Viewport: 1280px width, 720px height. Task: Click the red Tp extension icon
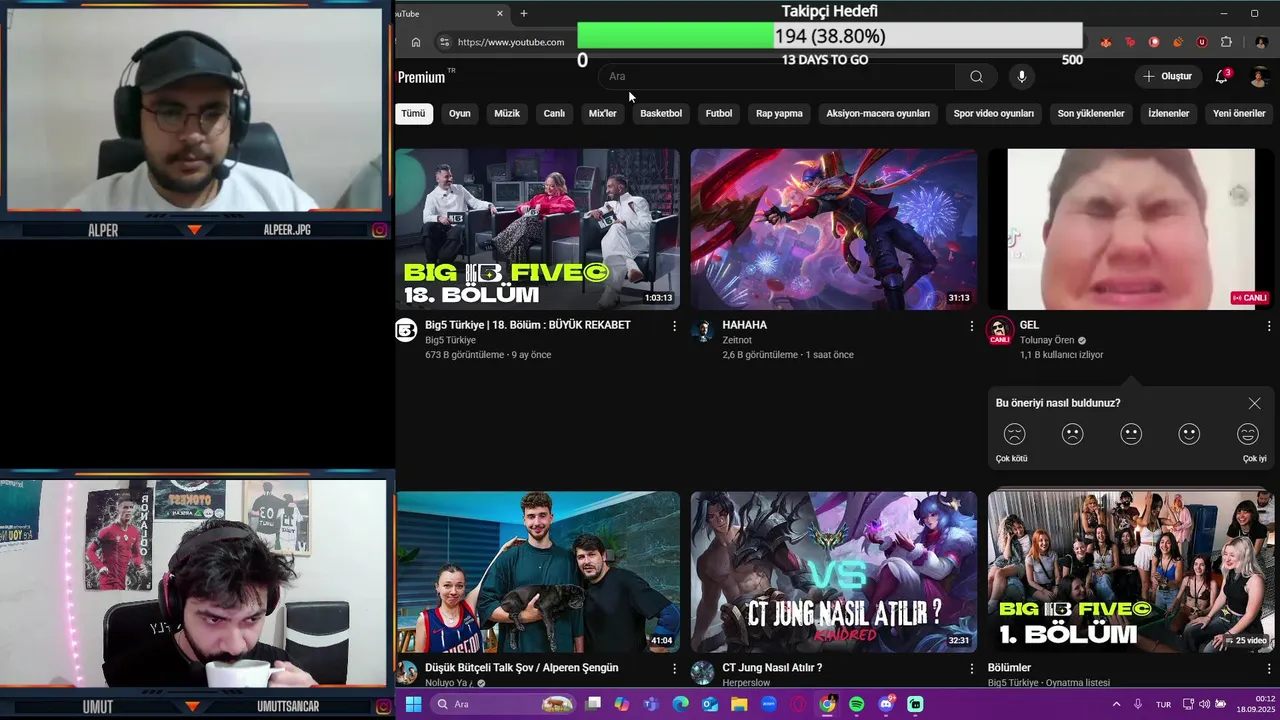point(1130,42)
